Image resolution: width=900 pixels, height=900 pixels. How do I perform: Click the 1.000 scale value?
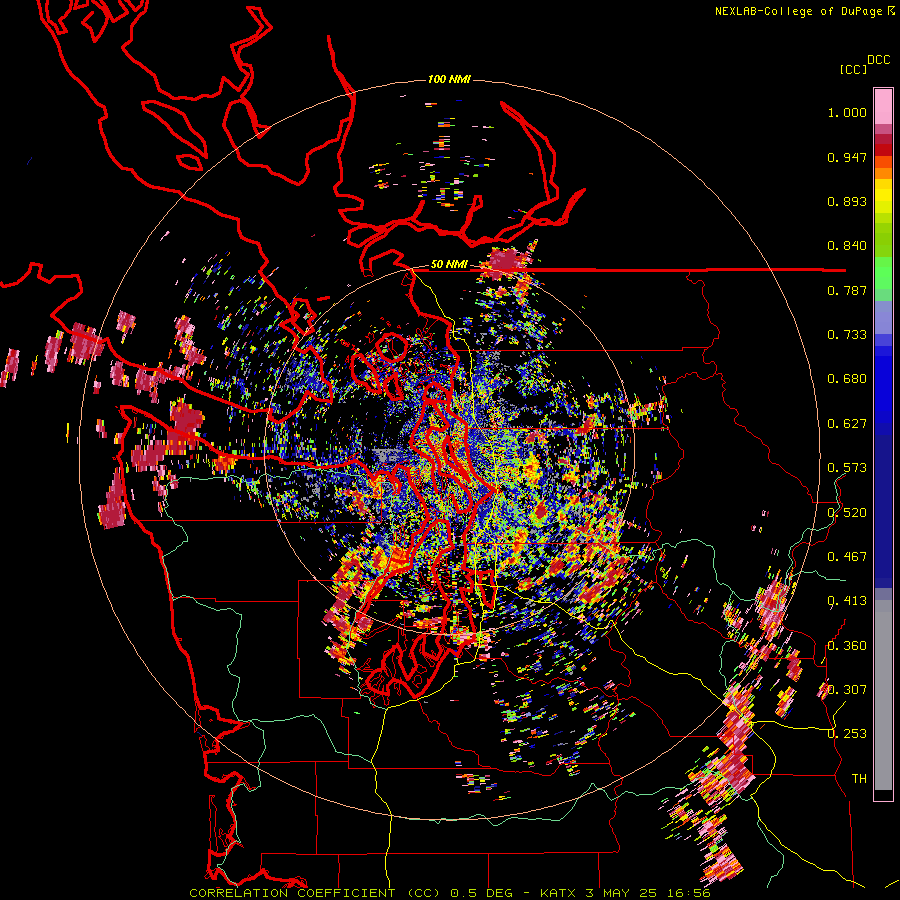pyautogui.click(x=847, y=112)
